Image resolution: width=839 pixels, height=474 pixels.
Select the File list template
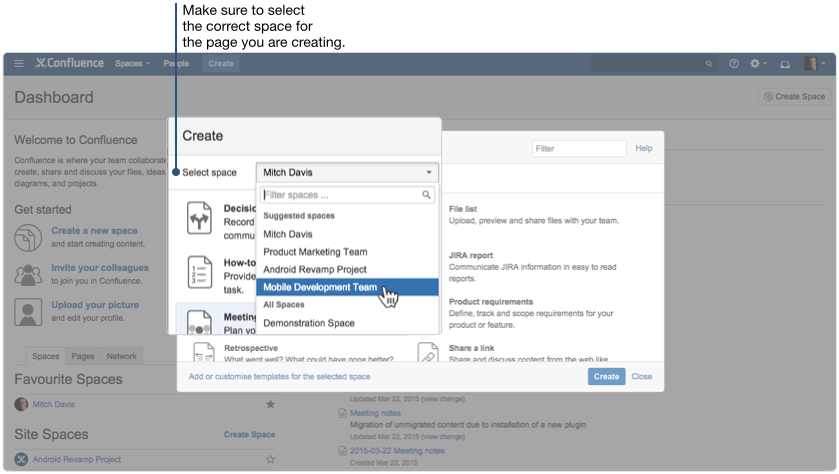tap(463, 209)
